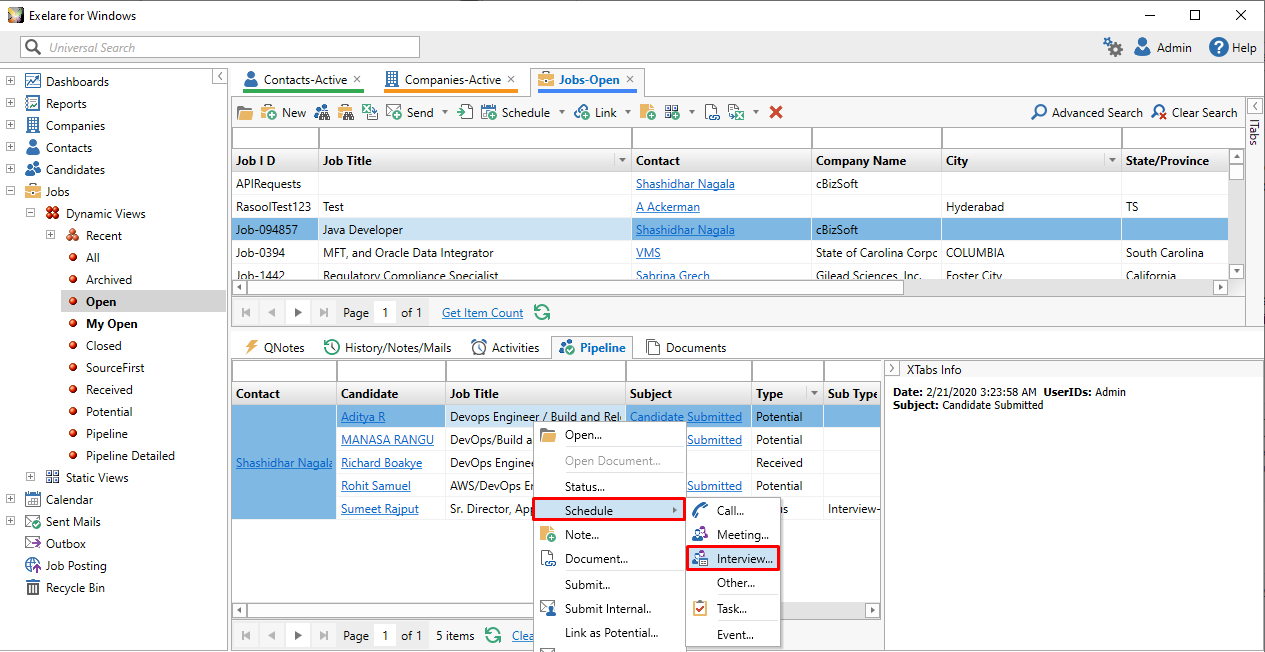This screenshot has height=652, width=1265.
Task: Open the Job Title column filter dropdown
Action: [x=621, y=161]
